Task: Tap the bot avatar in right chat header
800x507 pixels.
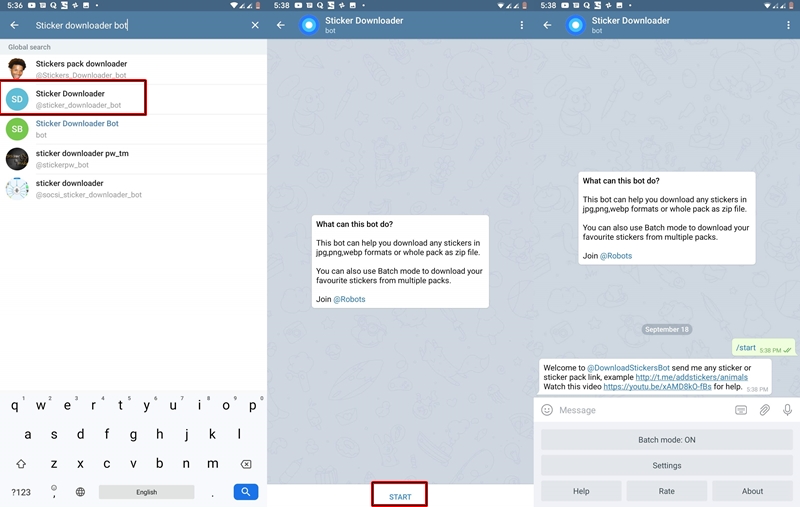Action: point(576,25)
